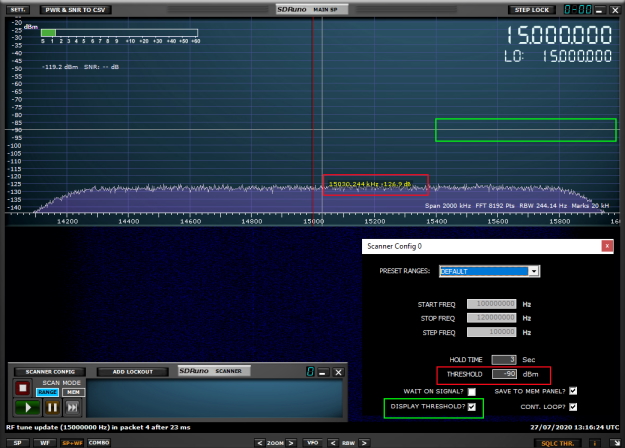Viewport: 625px width, 448px height.
Task: Start scanning with the green play button
Action: point(28,407)
